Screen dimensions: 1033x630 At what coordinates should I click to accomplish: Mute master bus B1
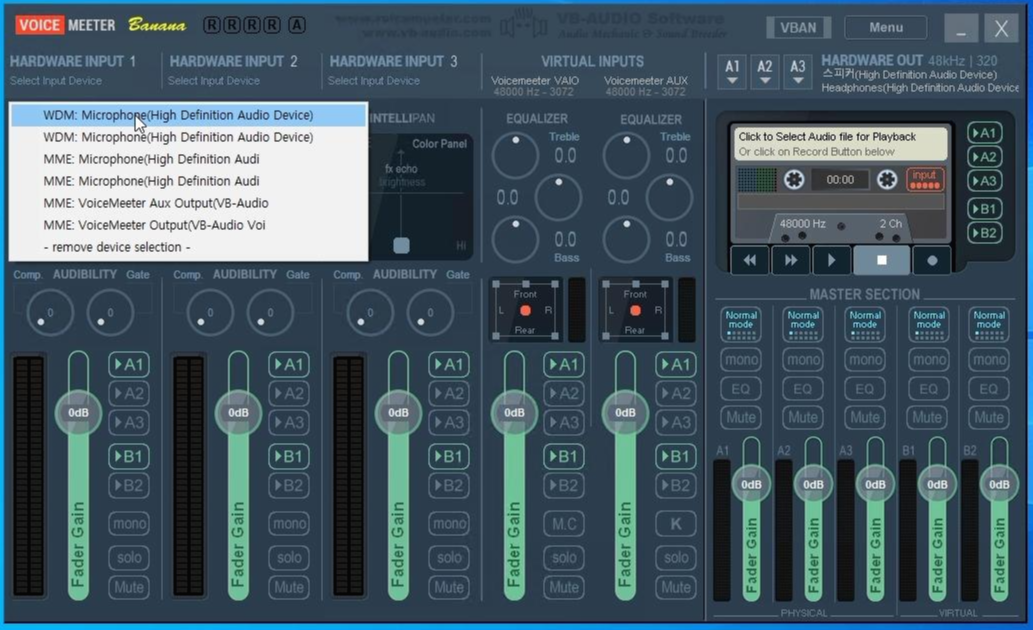927,417
